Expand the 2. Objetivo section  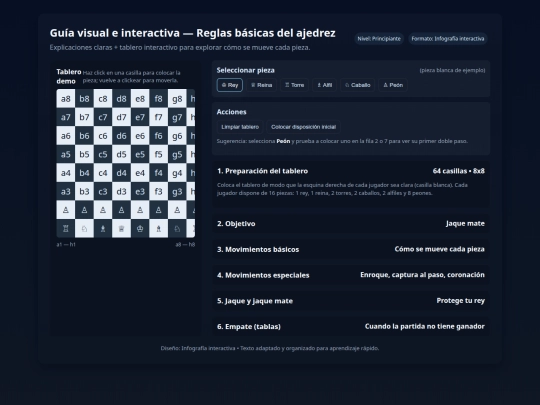point(351,224)
